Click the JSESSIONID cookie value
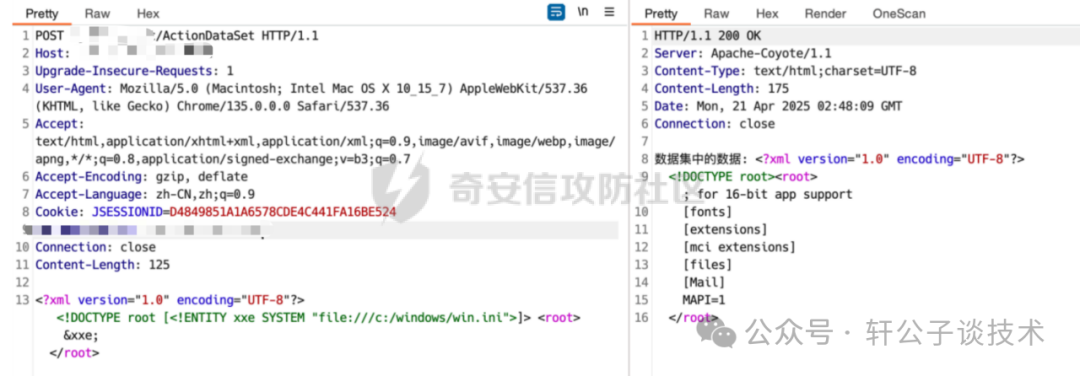 point(282,212)
